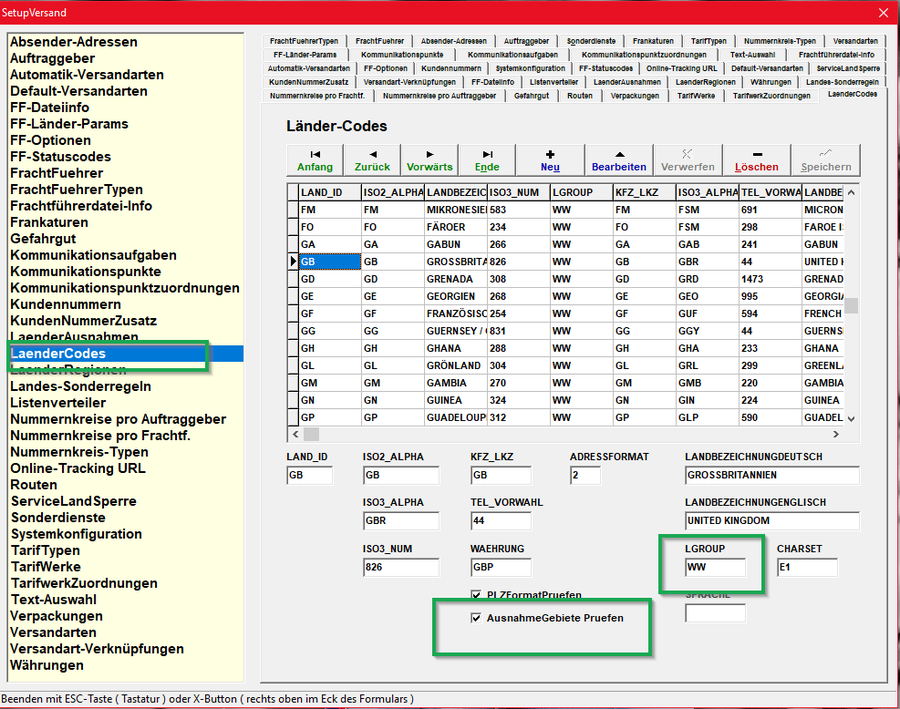Go back one record with Zurück

(x=372, y=160)
